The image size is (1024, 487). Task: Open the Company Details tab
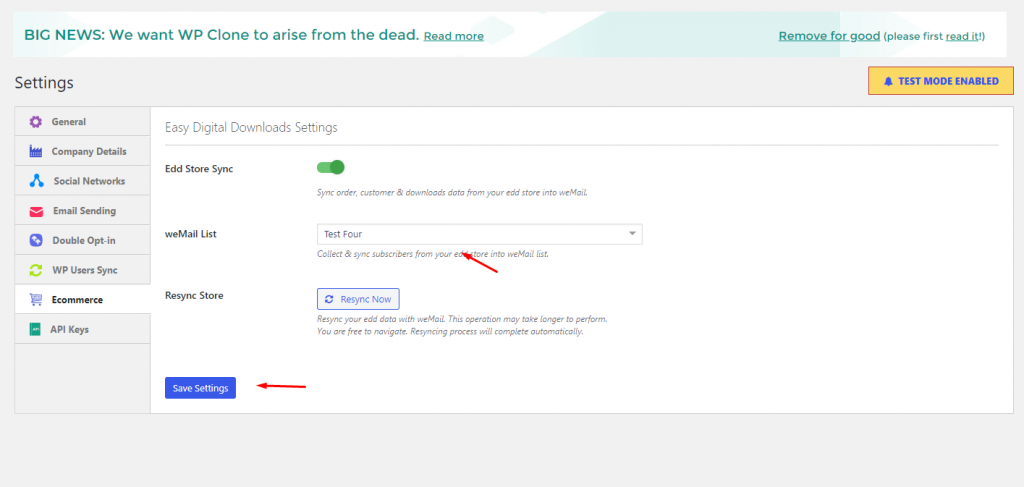82,151
